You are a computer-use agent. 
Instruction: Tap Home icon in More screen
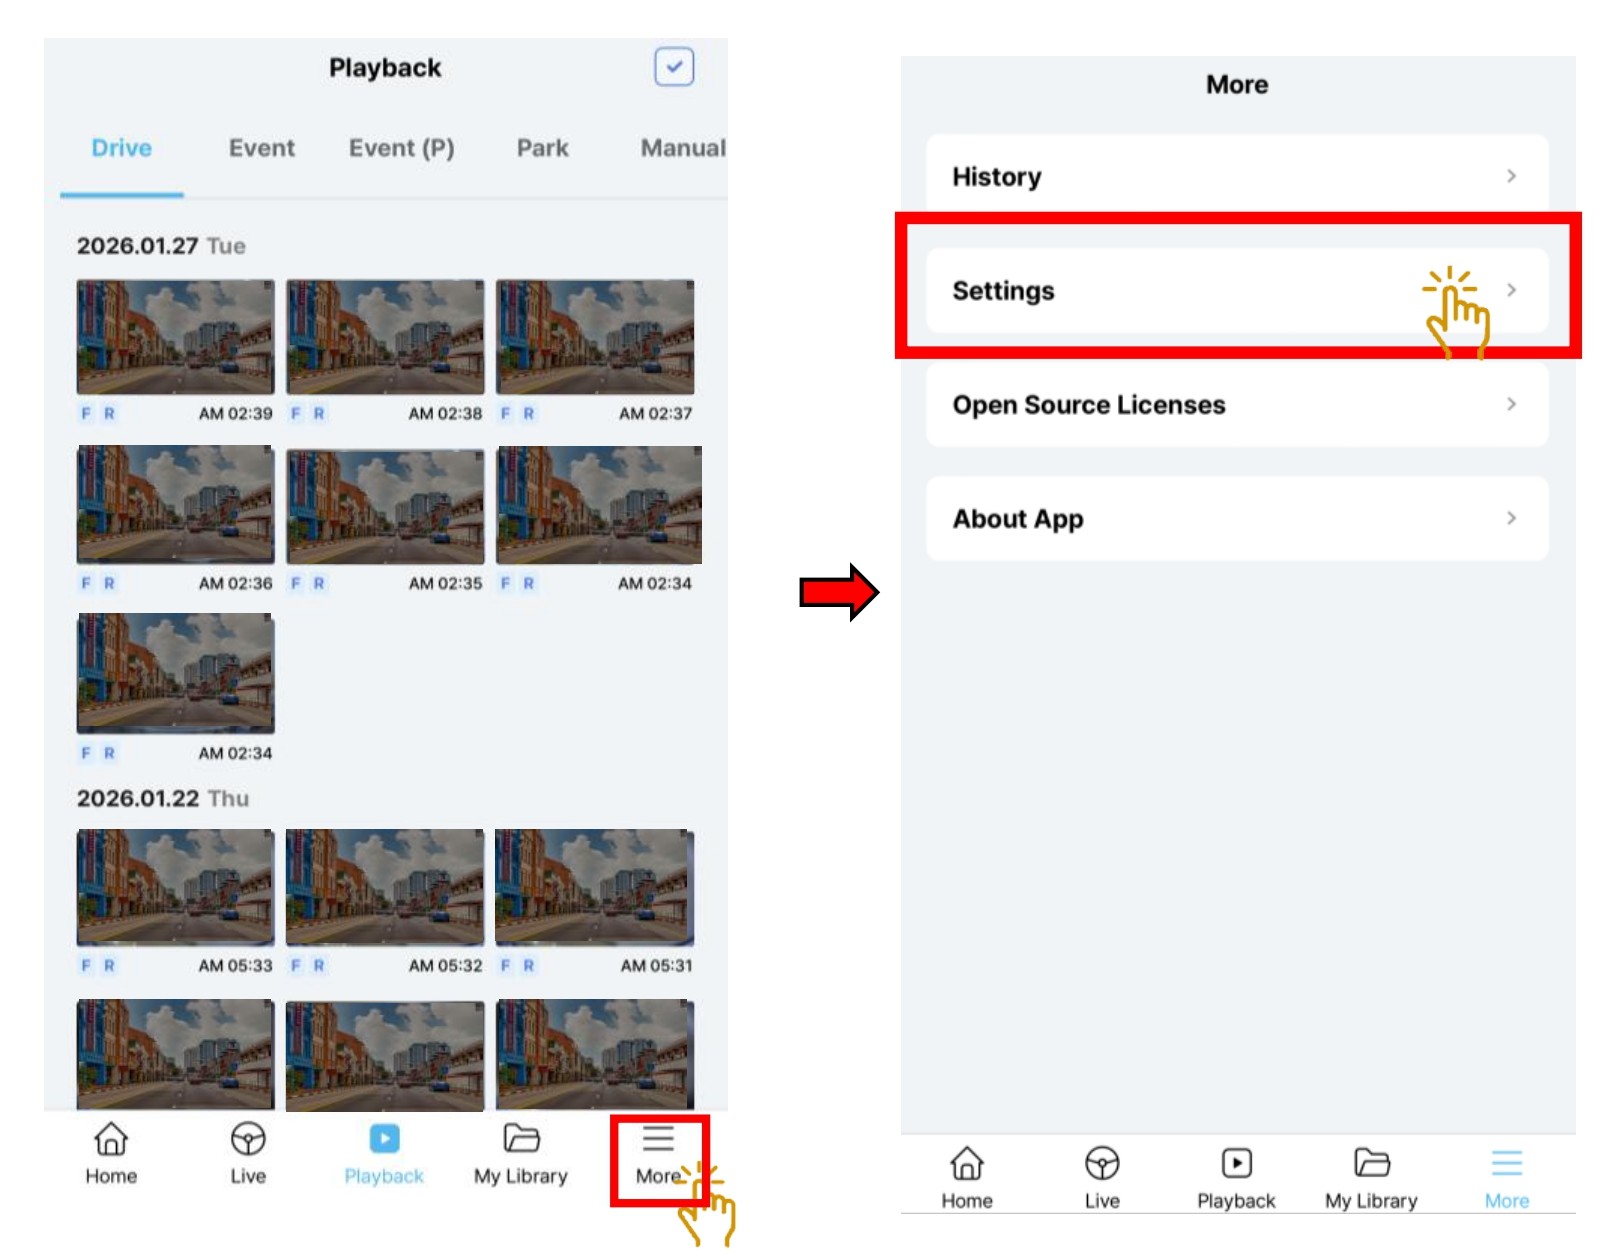(966, 1164)
